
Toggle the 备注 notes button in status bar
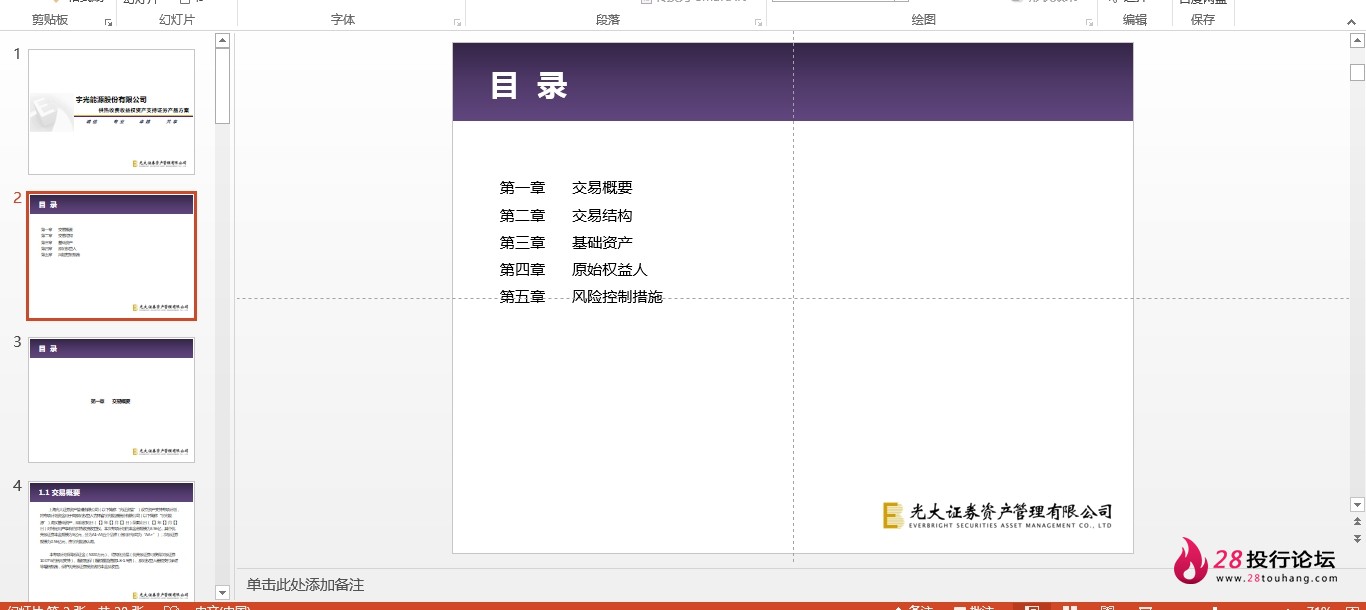pos(912,606)
